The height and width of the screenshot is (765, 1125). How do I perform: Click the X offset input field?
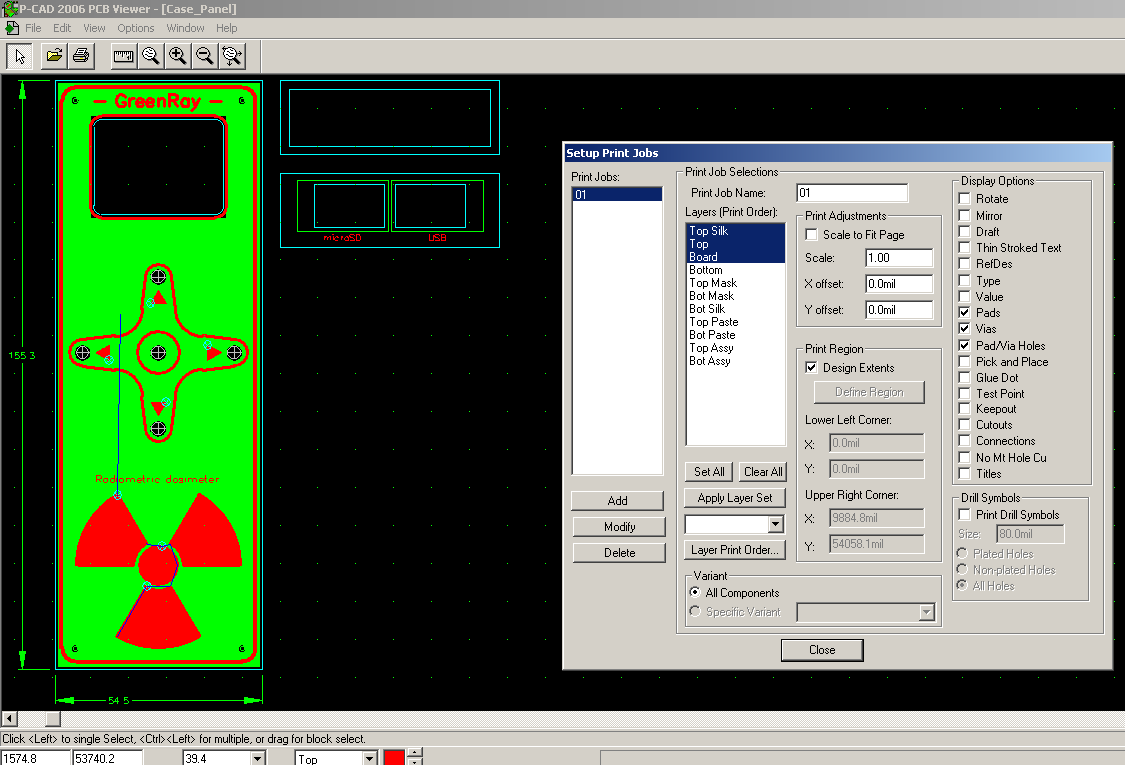point(899,283)
